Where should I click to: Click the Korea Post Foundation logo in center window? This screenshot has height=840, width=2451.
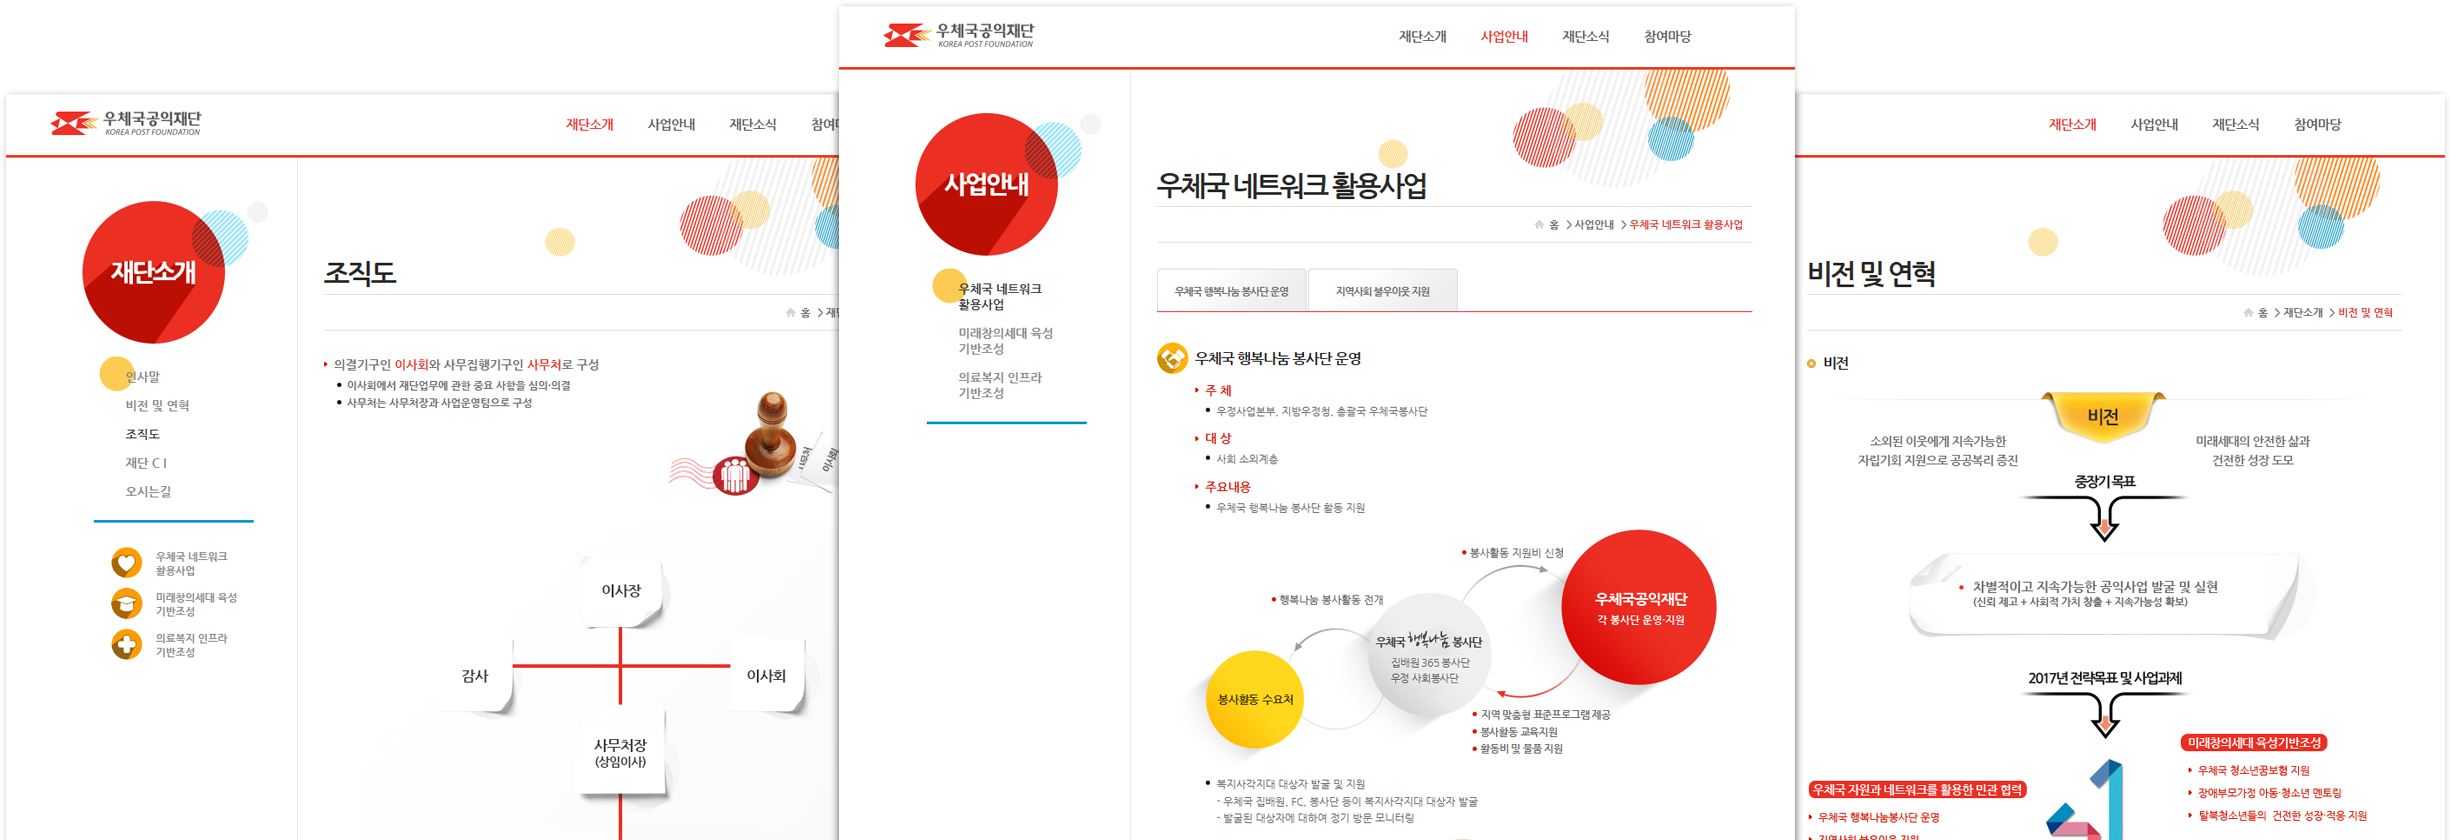pos(958,36)
